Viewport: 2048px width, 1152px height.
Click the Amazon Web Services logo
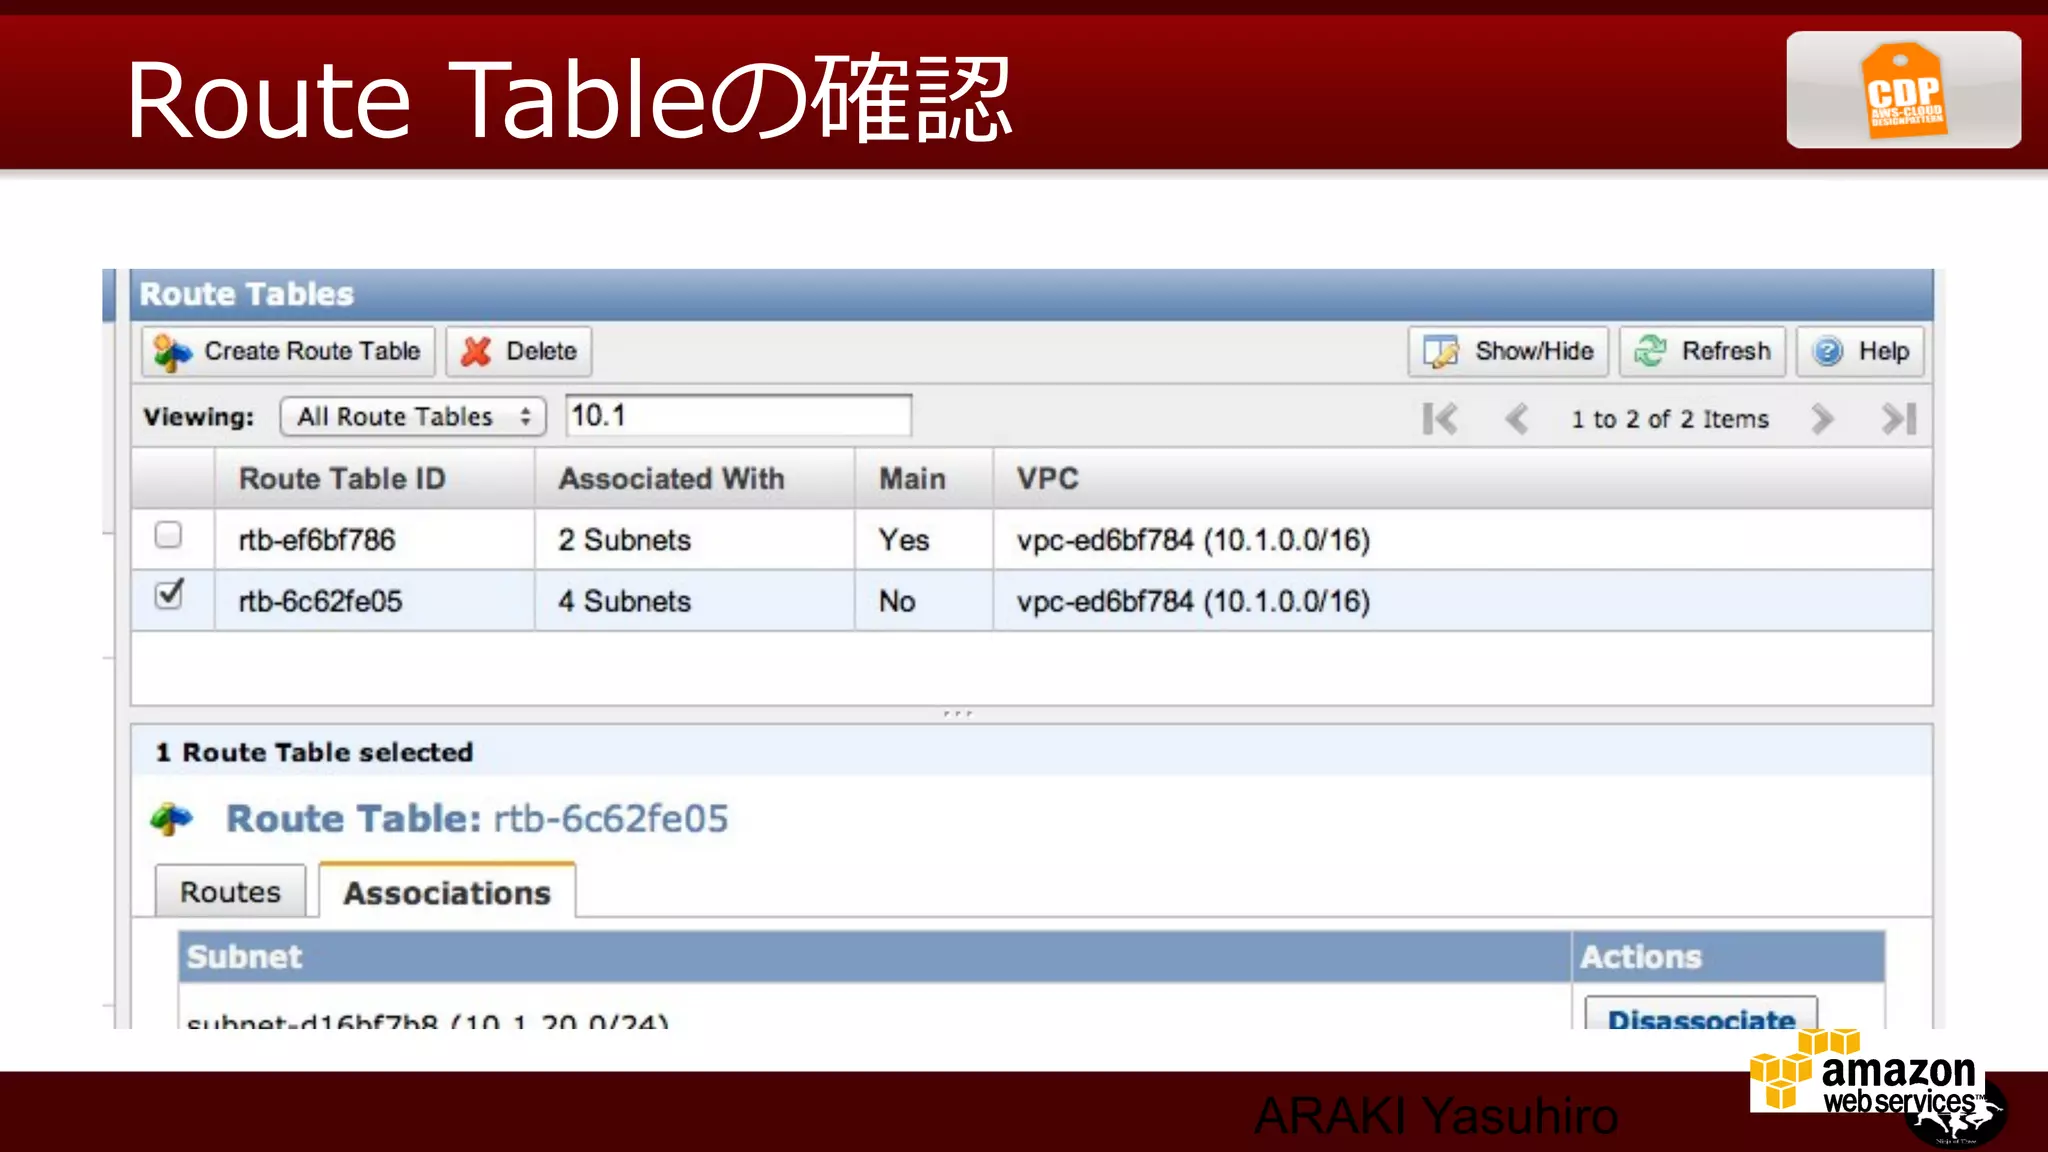click(1866, 1070)
